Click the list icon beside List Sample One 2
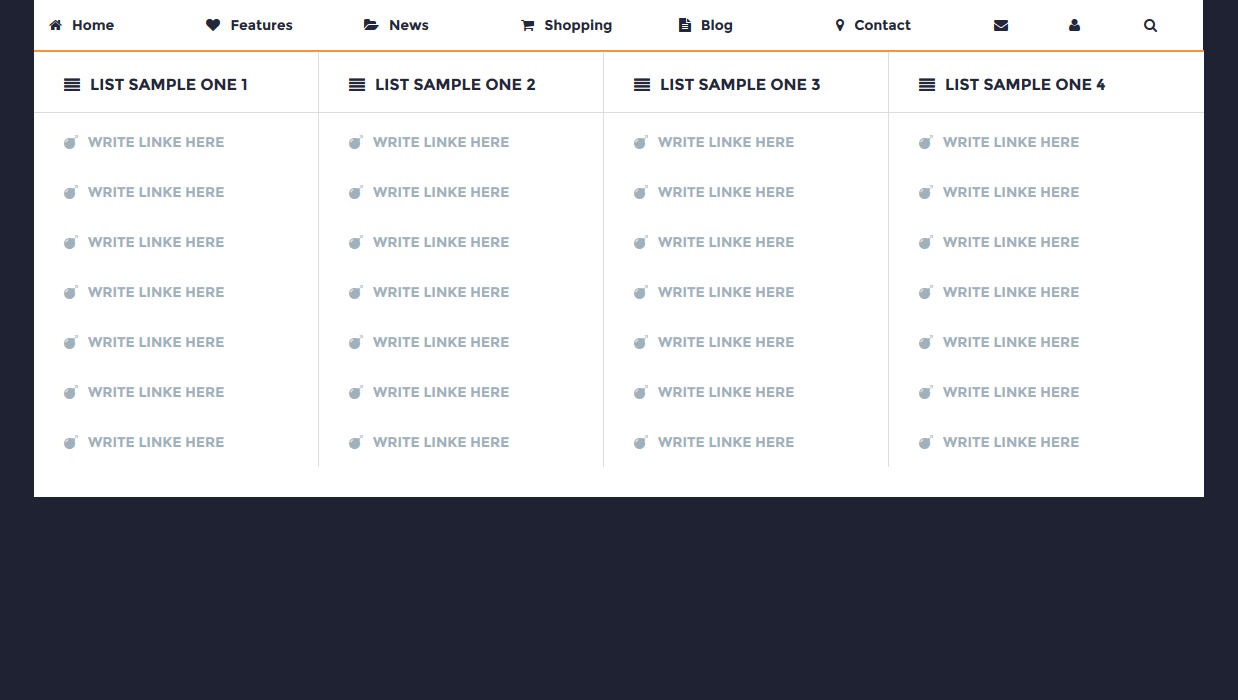Screen dimensions: 1238x700 357,85
